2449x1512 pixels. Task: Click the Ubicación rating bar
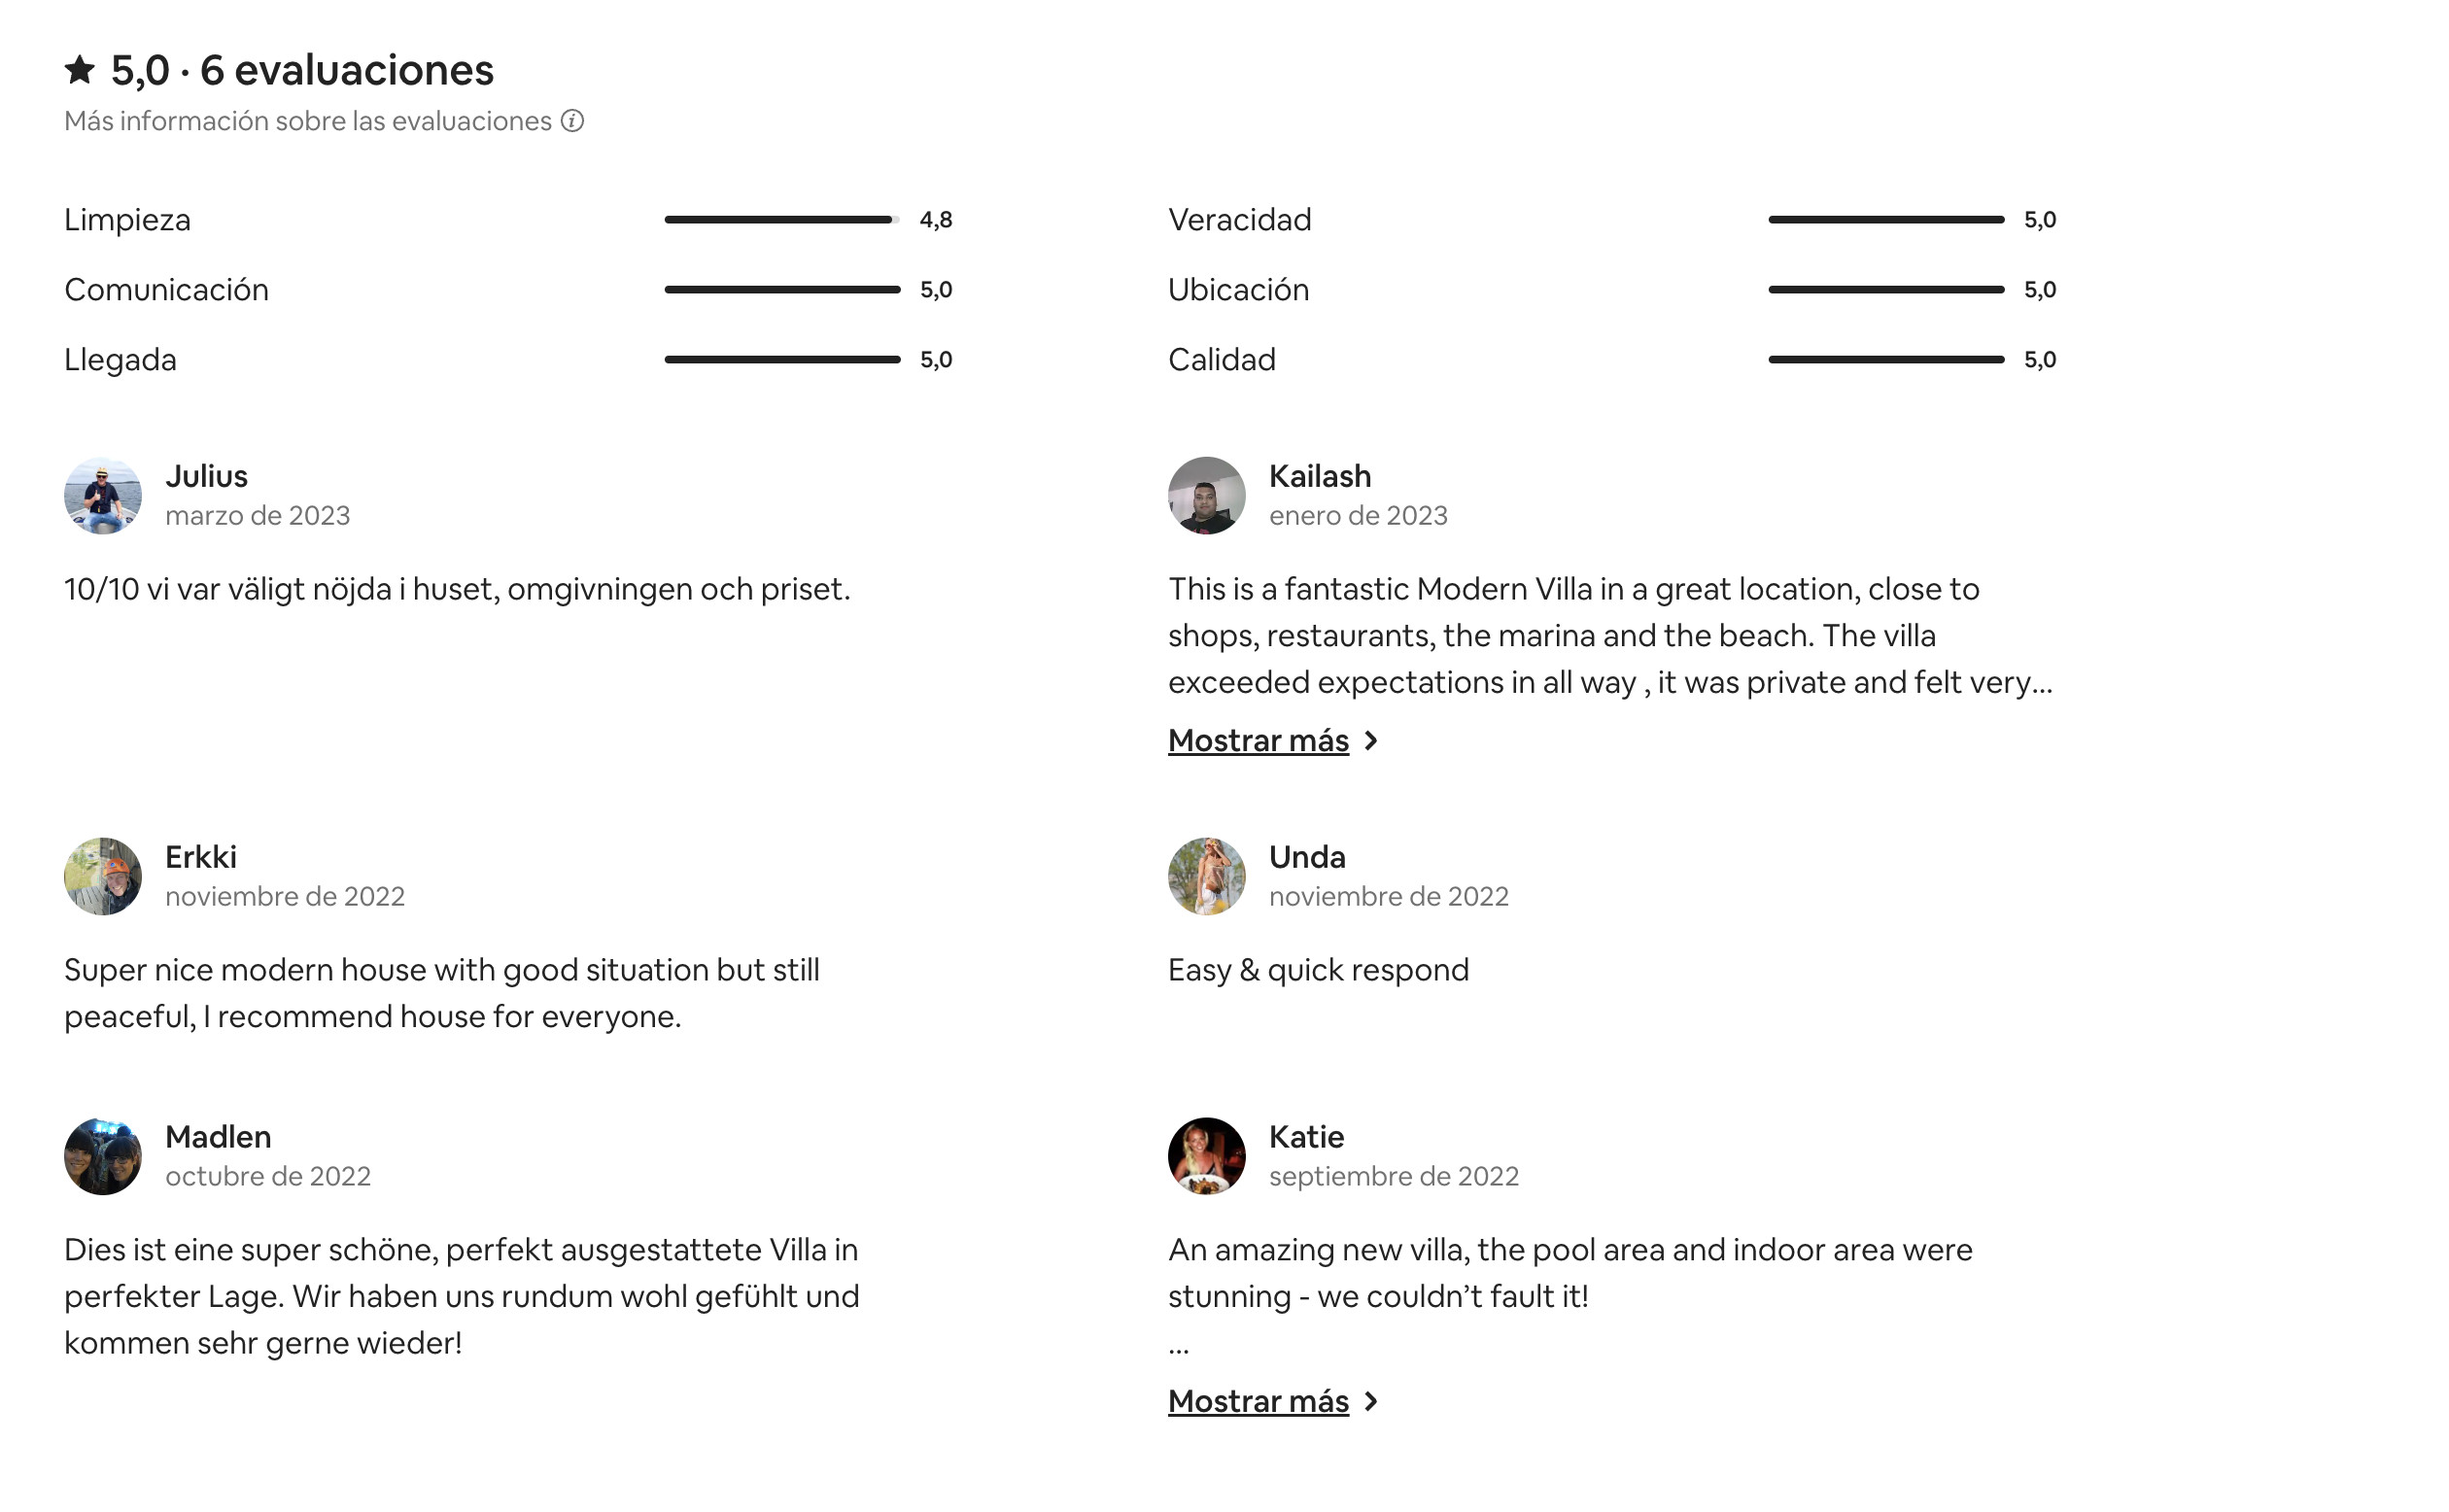(x=1886, y=289)
